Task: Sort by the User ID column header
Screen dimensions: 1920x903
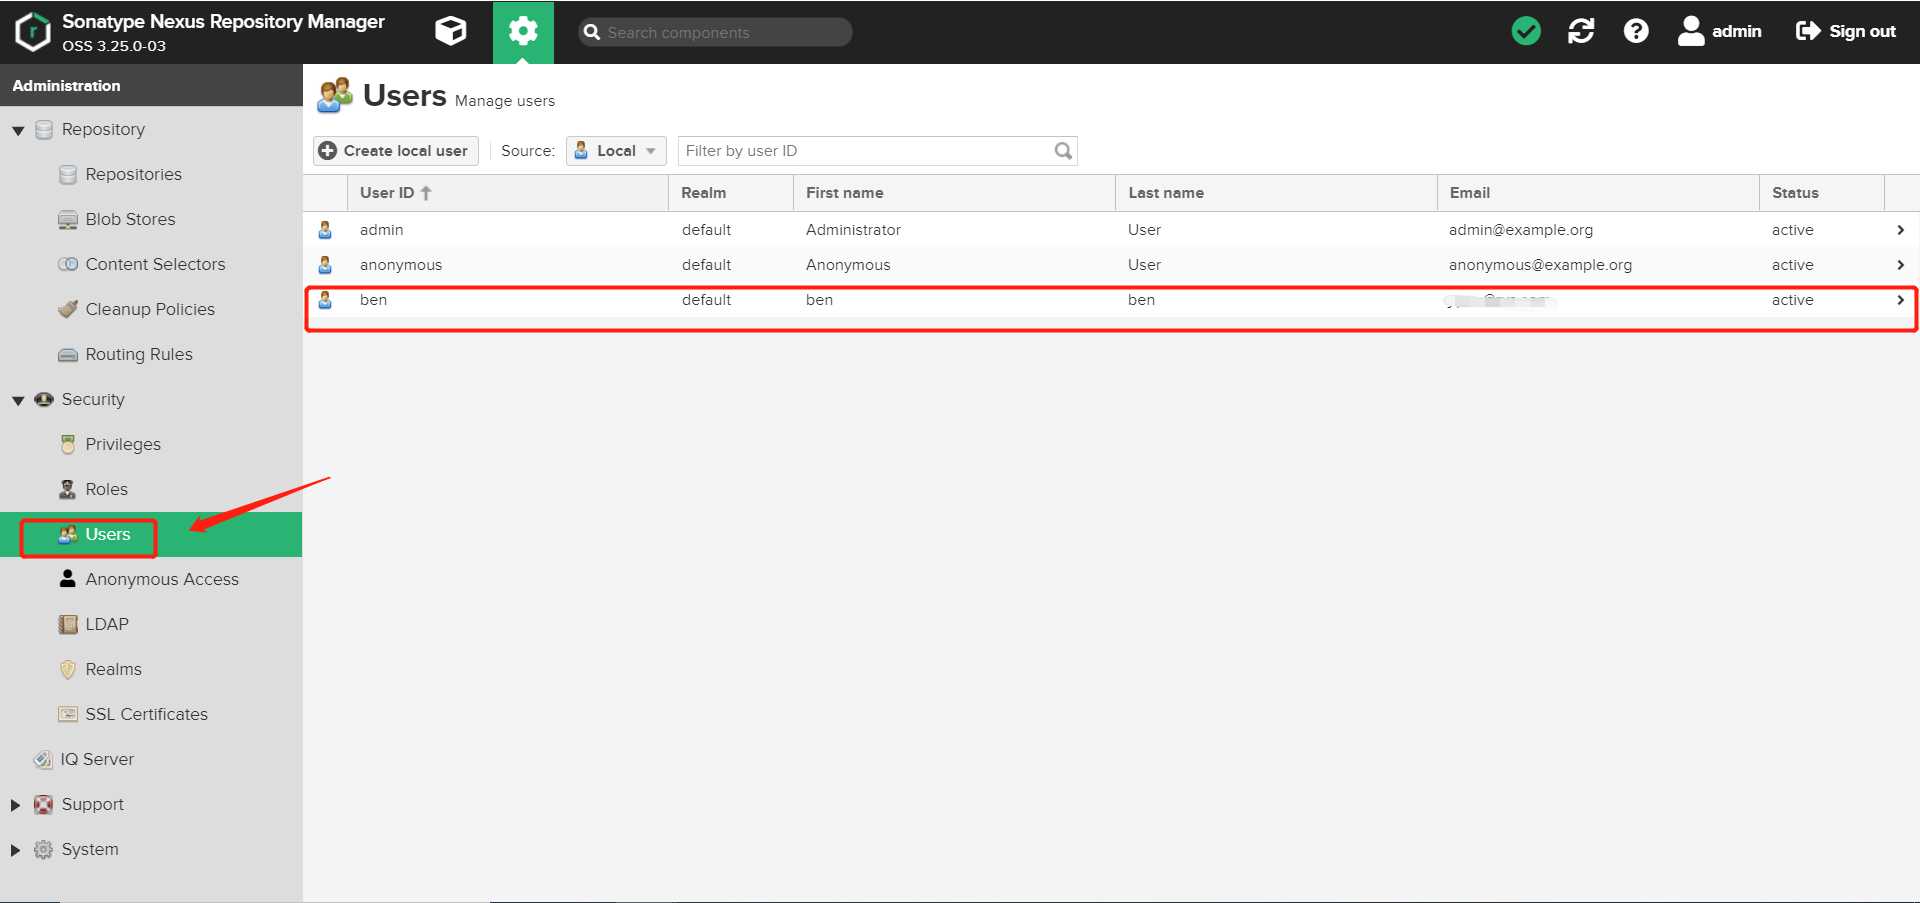Action: [x=507, y=193]
